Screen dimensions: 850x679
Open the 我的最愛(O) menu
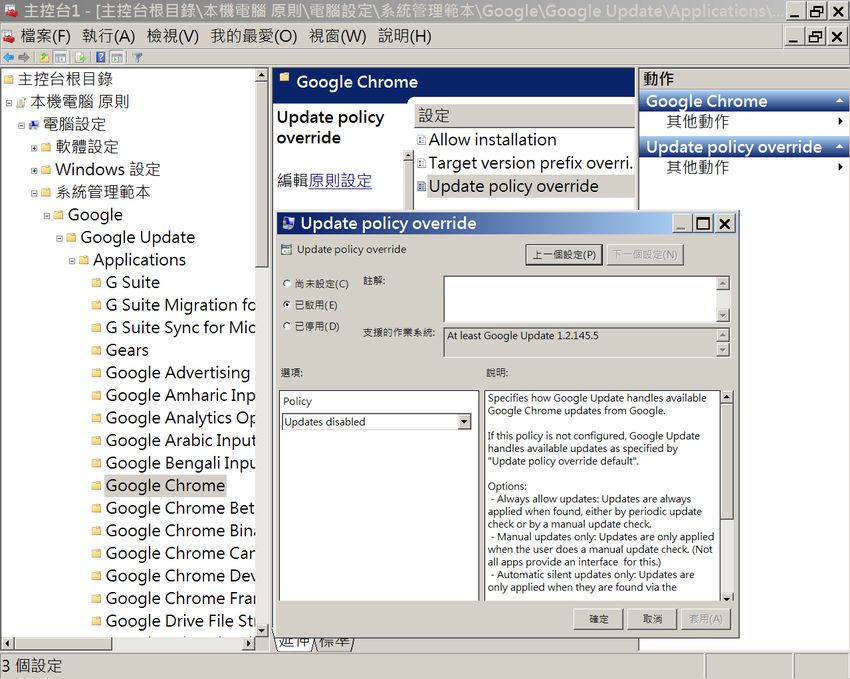coord(254,36)
